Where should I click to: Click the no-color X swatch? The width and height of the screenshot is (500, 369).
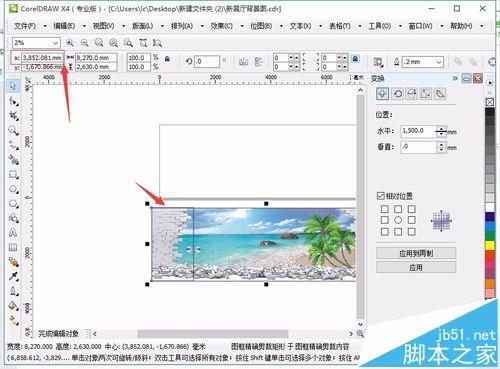pos(490,102)
